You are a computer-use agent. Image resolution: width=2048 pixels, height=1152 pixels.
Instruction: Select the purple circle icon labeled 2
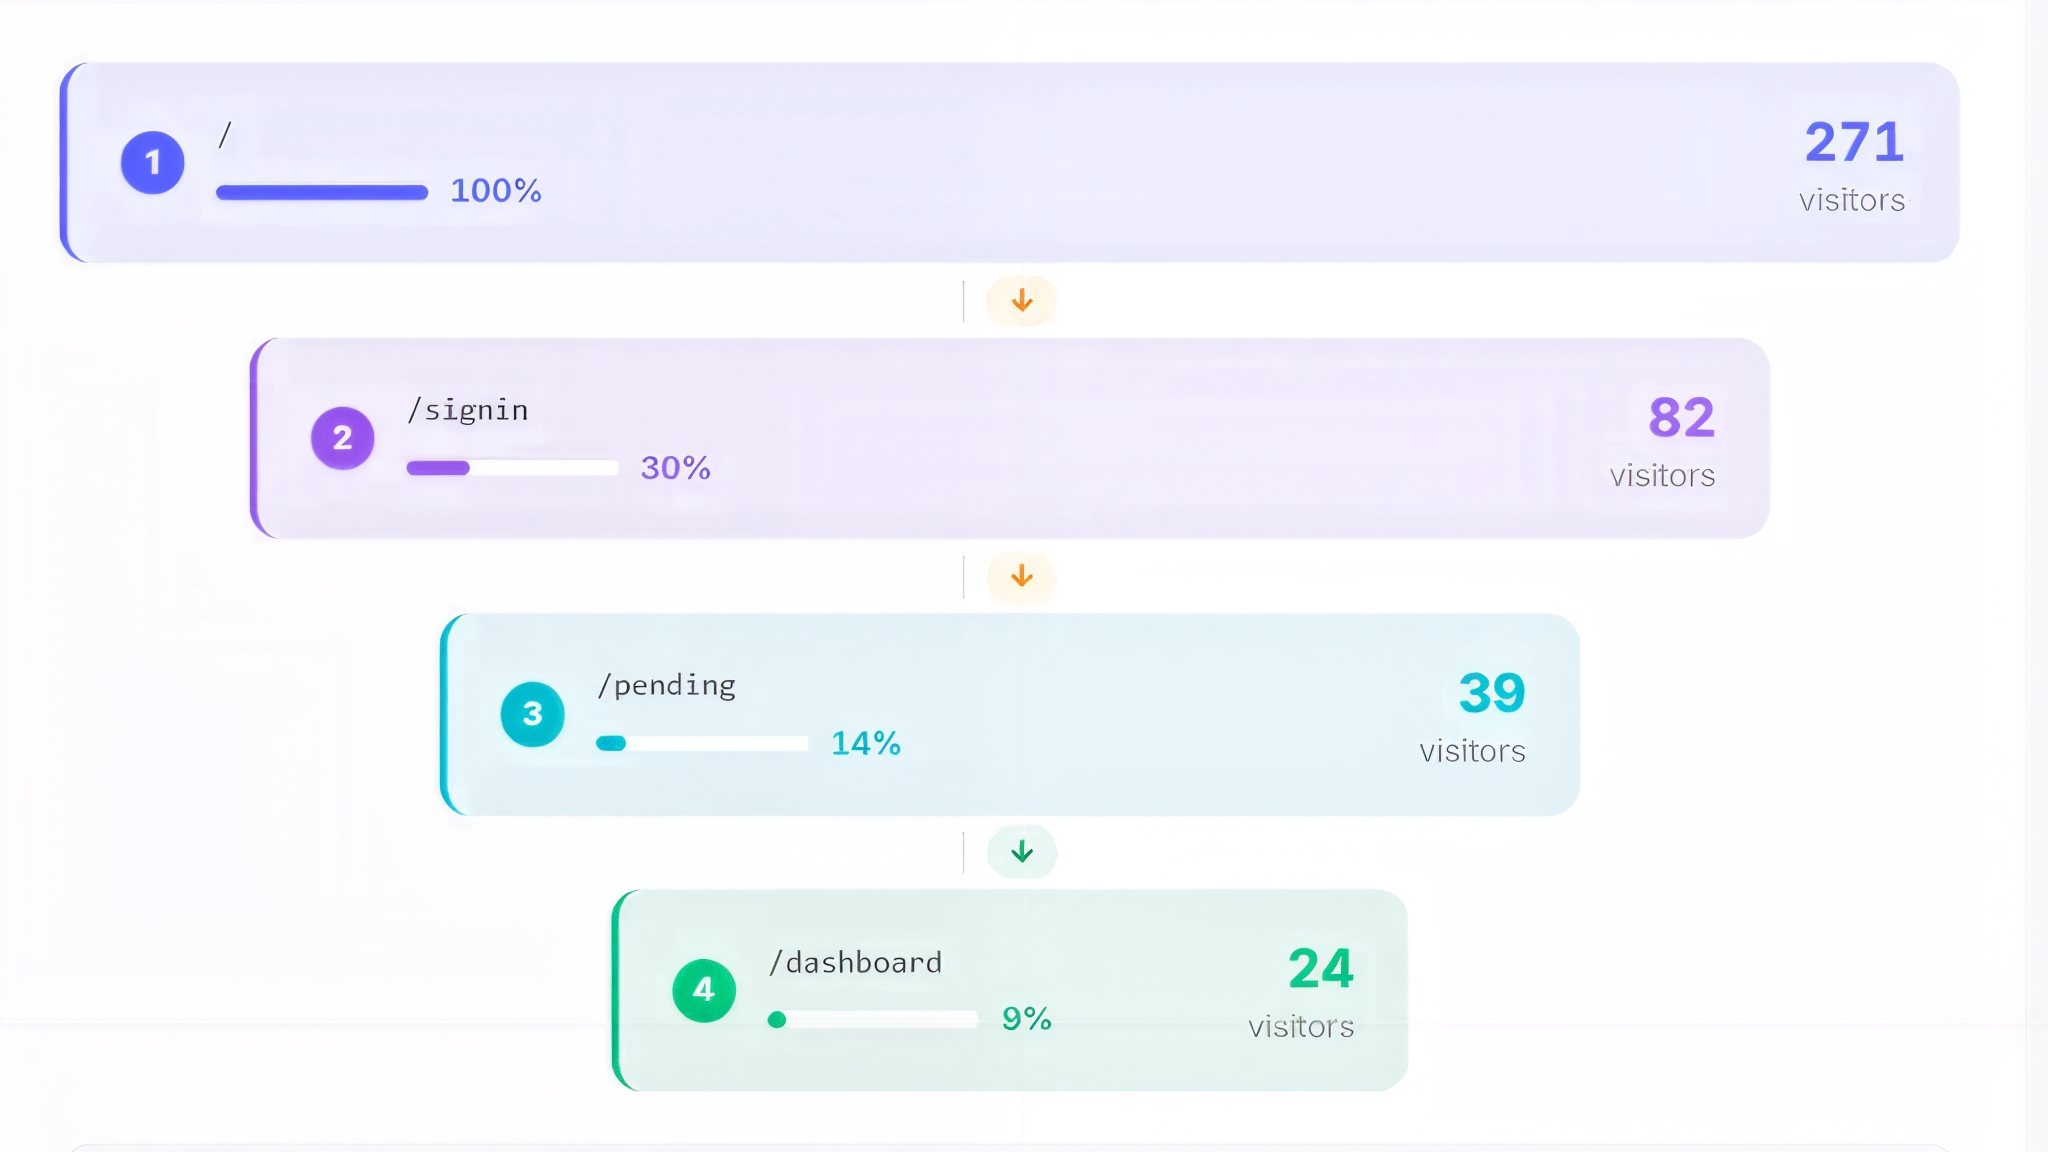[x=343, y=437]
